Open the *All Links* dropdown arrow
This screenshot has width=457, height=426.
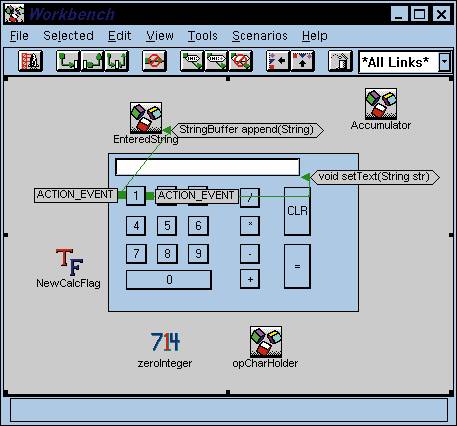click(x=444, y=62)
